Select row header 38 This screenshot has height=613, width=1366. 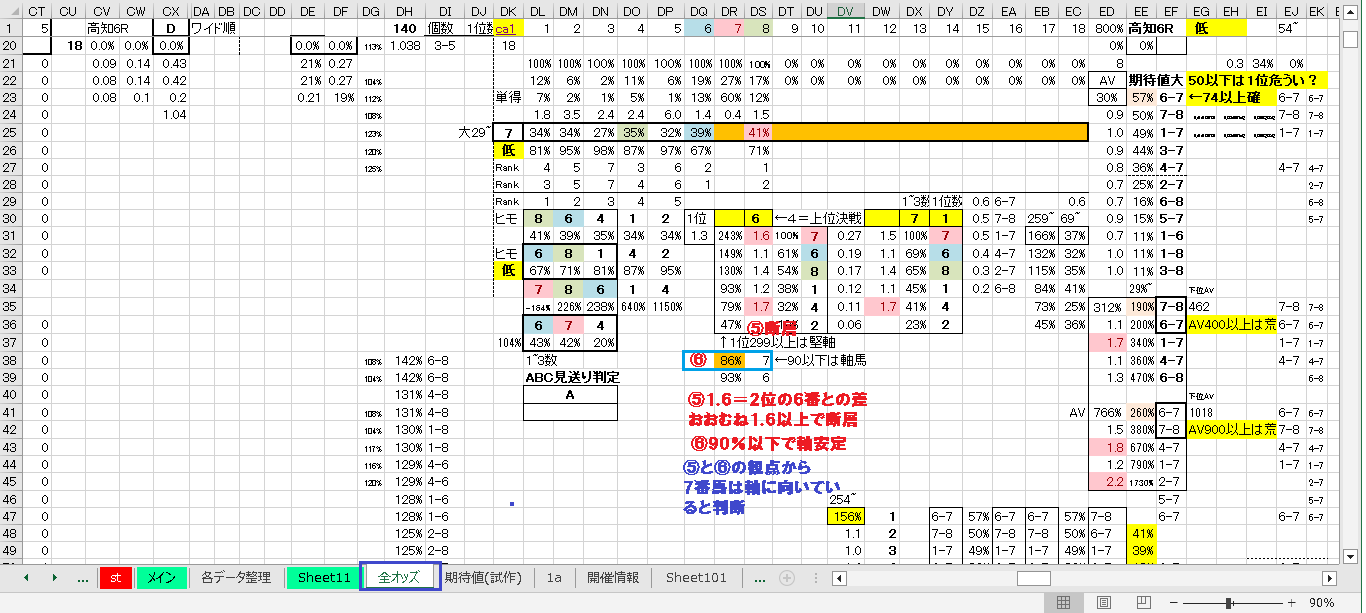[9, 360]
